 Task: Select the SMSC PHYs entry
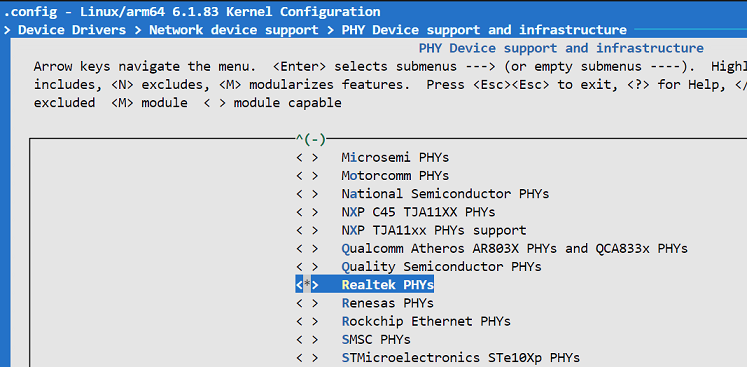click(376, 340)
